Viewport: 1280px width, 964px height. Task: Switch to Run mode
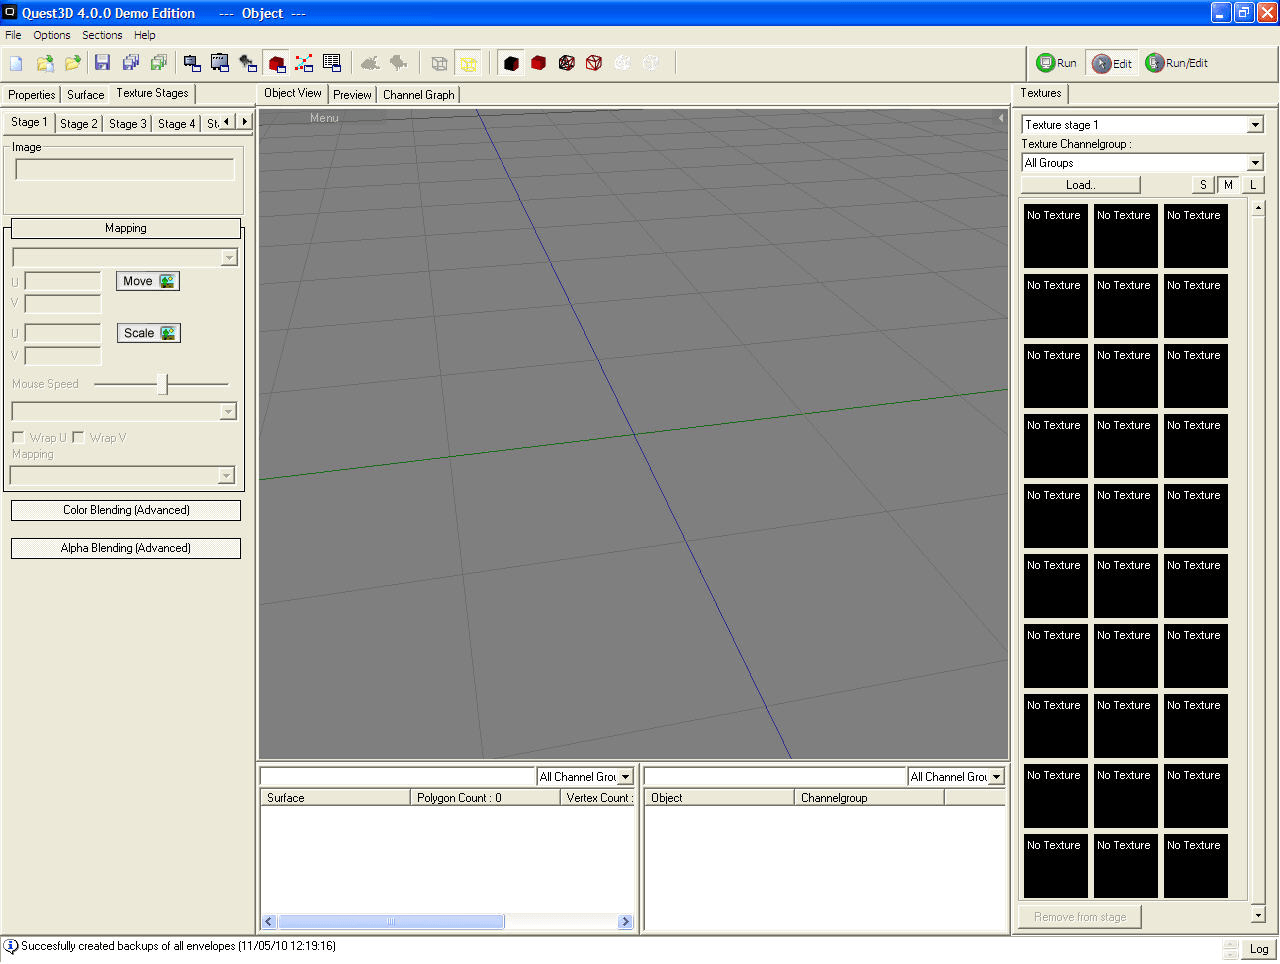[x=1056, y=63]
